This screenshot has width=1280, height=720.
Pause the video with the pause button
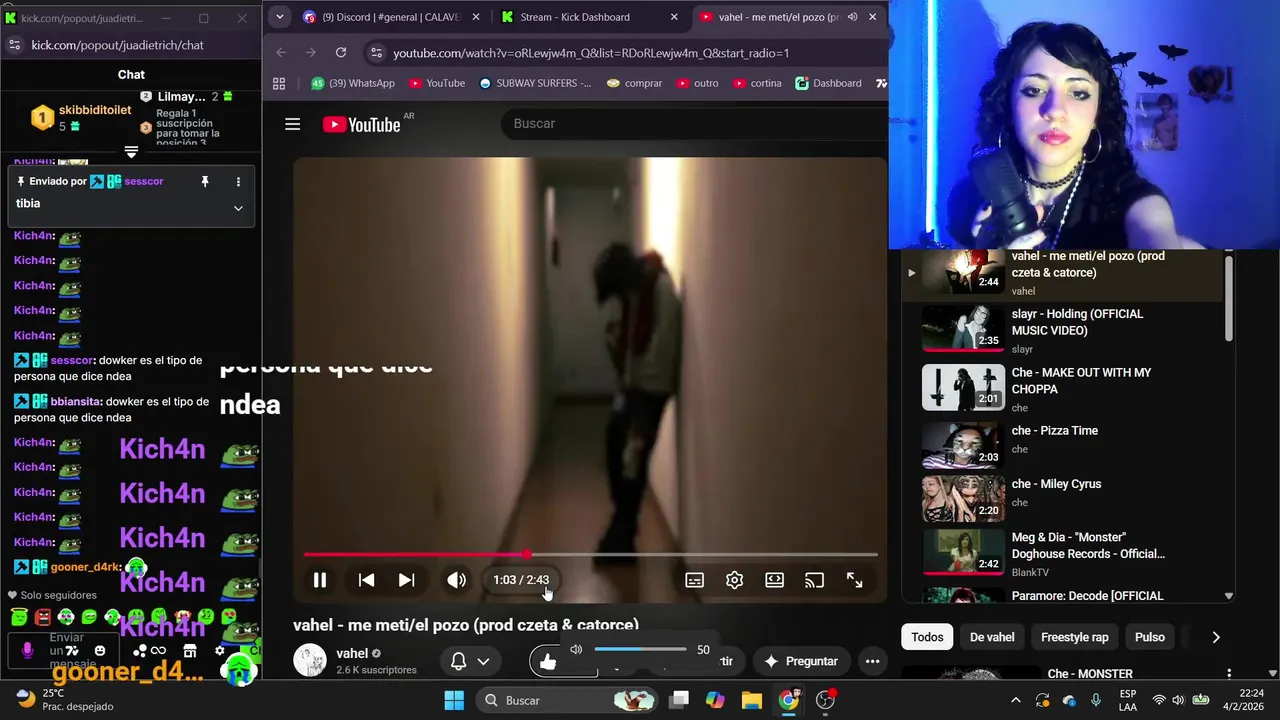(x=320, y=580)
